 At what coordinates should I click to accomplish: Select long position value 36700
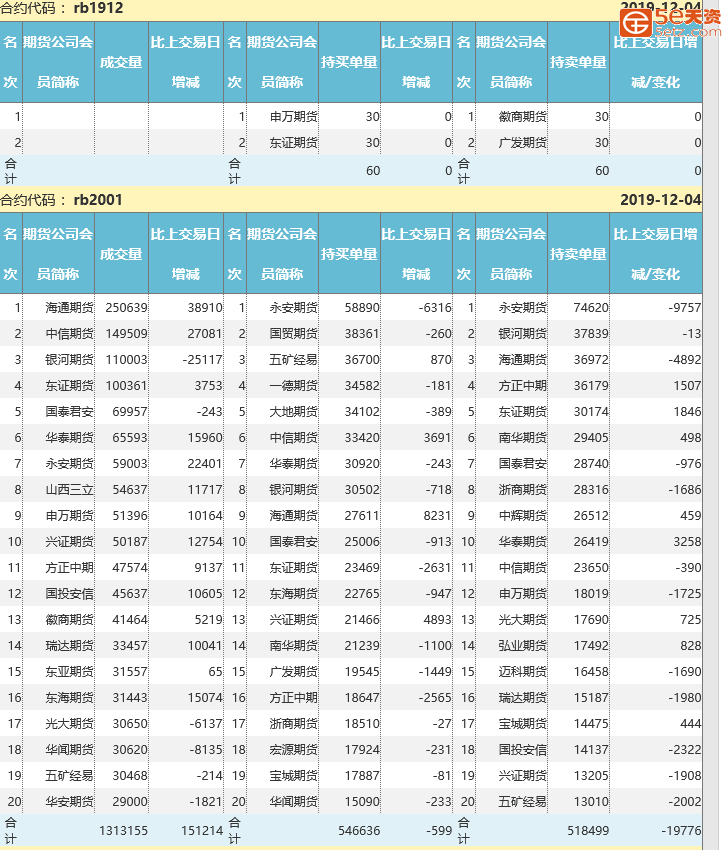(362, 360)
